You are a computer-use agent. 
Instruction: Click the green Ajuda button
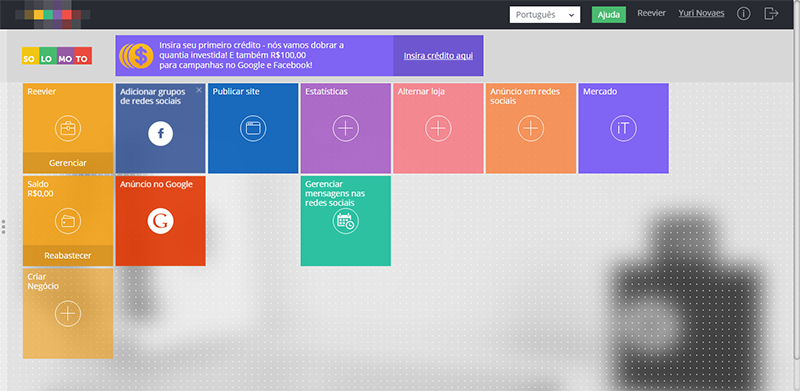(x=609, y=15)
